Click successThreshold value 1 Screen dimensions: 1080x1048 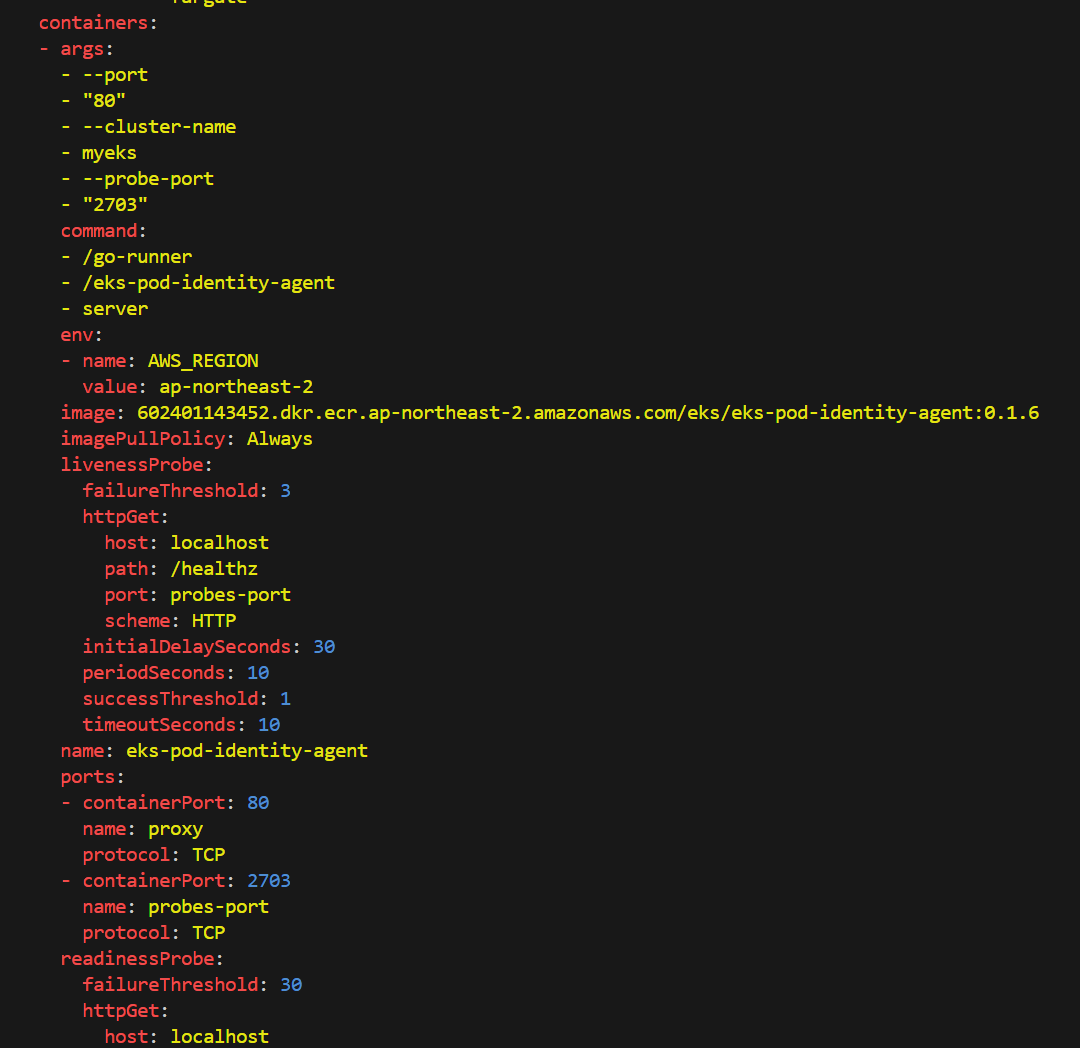[x=285, y=699]
